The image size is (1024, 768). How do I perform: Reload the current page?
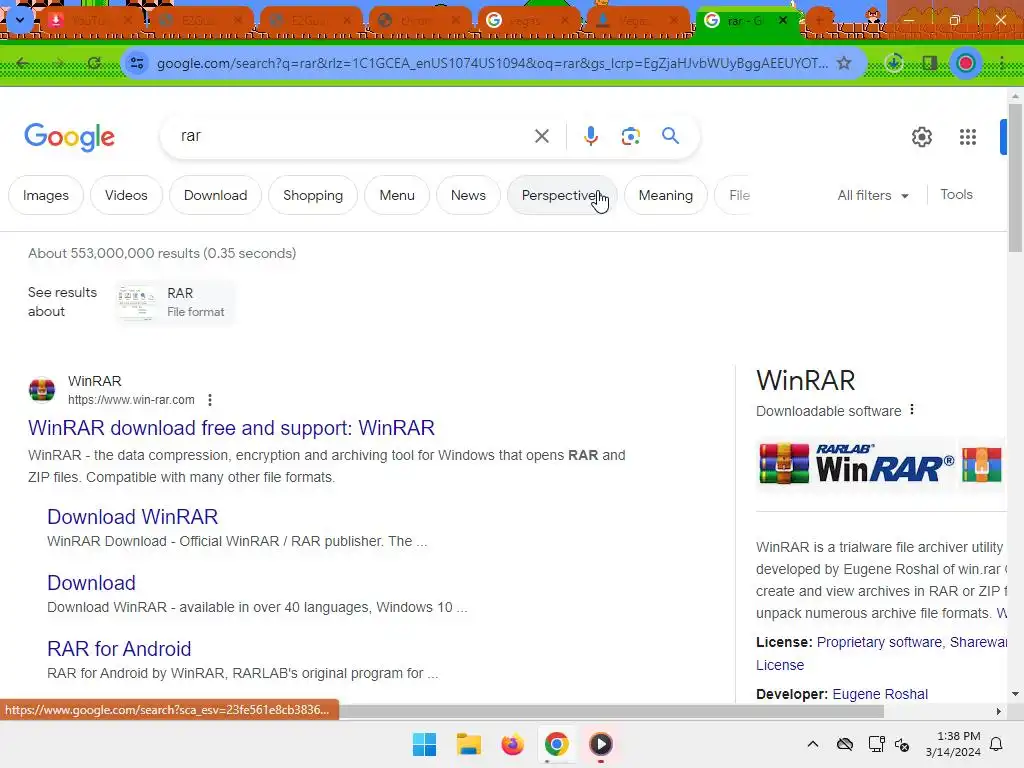(94, 63)
